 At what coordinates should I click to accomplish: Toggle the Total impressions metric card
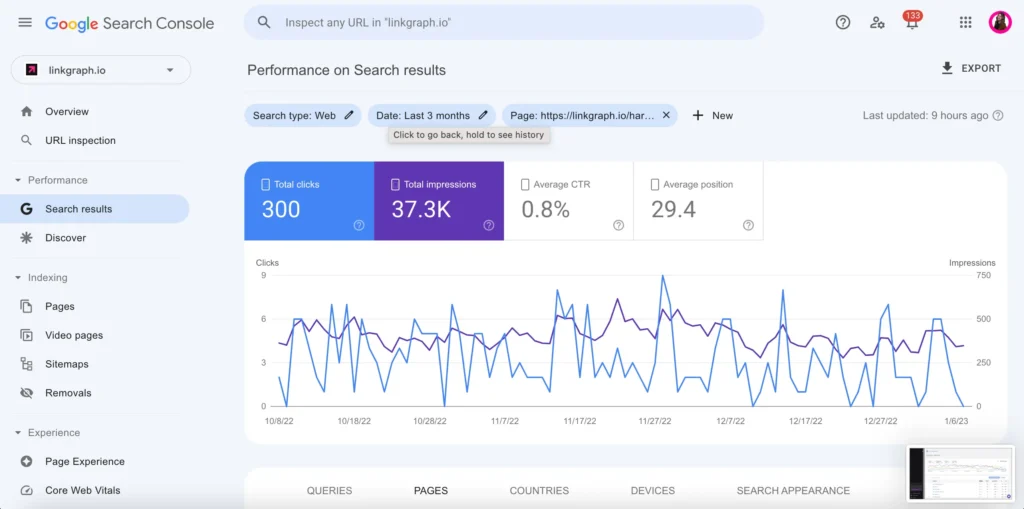tap(439, 201)
